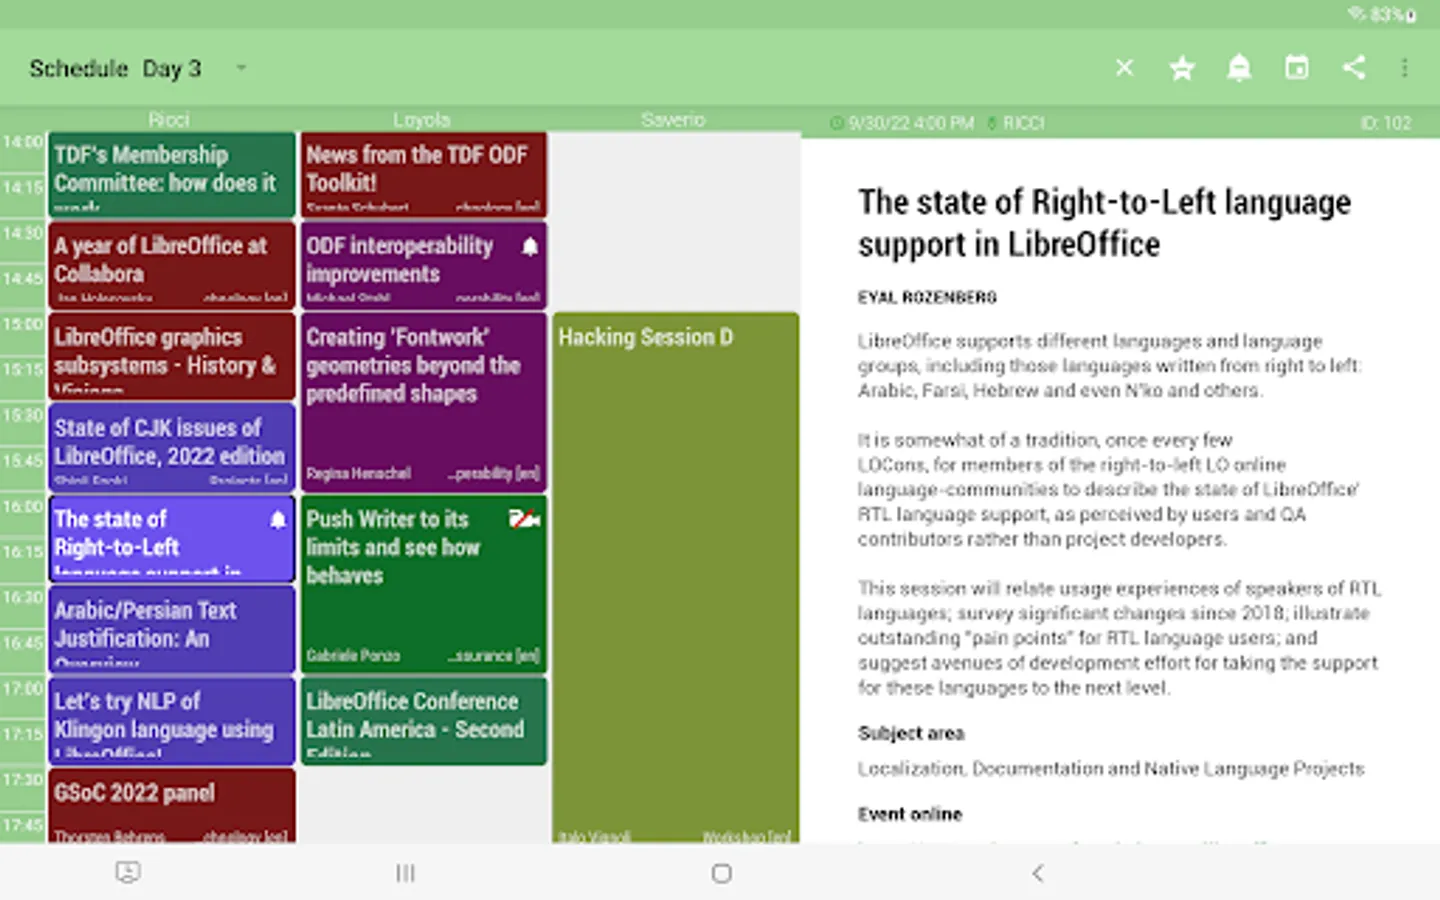
Task: Open the GSoC 2022 panel session
Action: pos(172,806)
